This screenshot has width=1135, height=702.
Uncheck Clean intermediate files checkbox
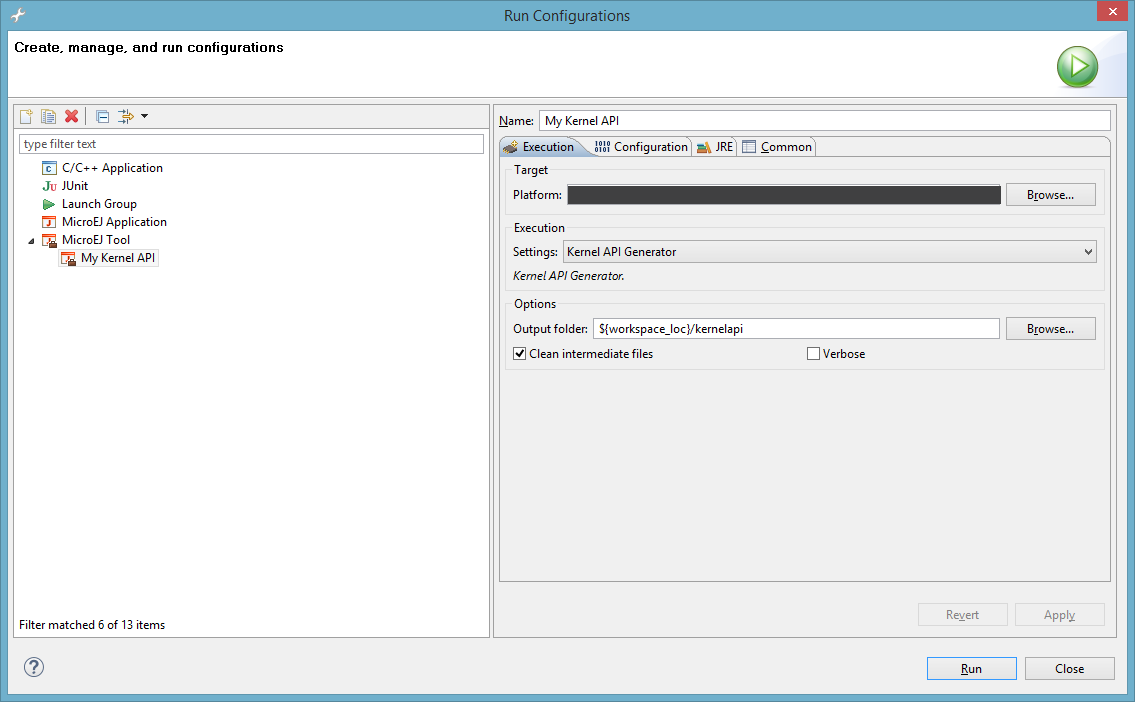(520, 354)
